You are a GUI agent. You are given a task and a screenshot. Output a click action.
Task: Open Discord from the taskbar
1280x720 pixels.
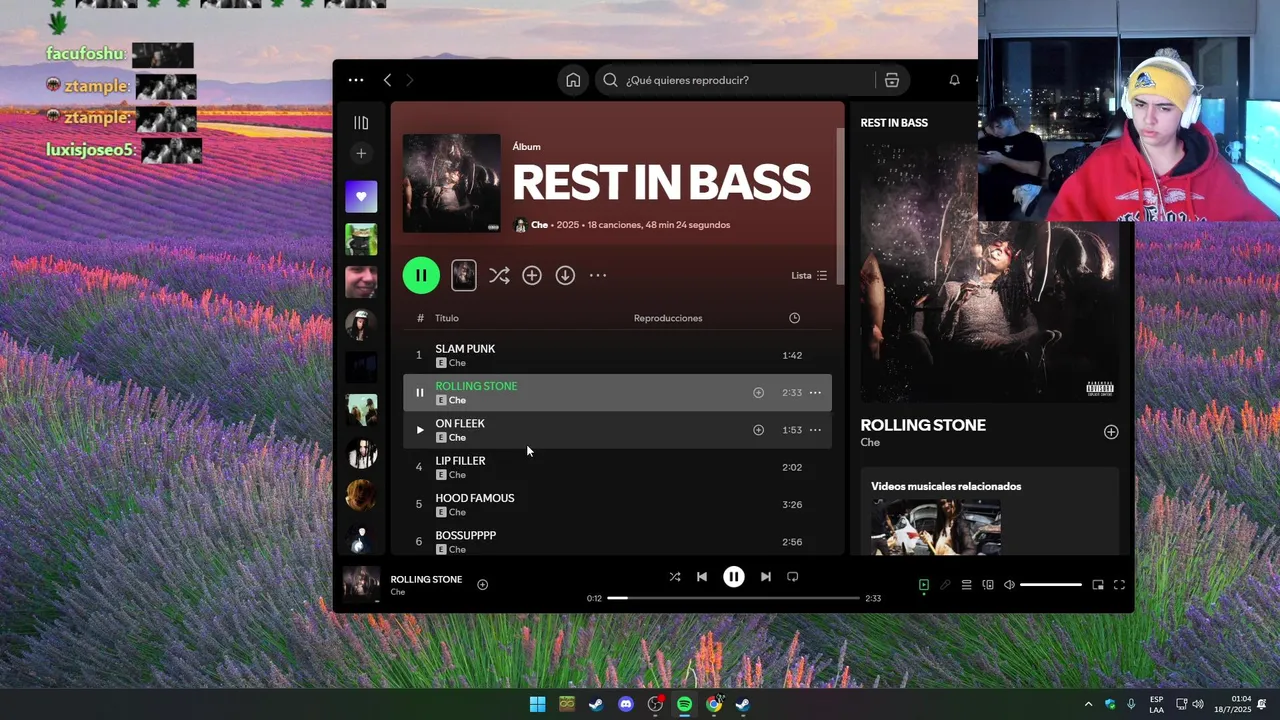626,704
